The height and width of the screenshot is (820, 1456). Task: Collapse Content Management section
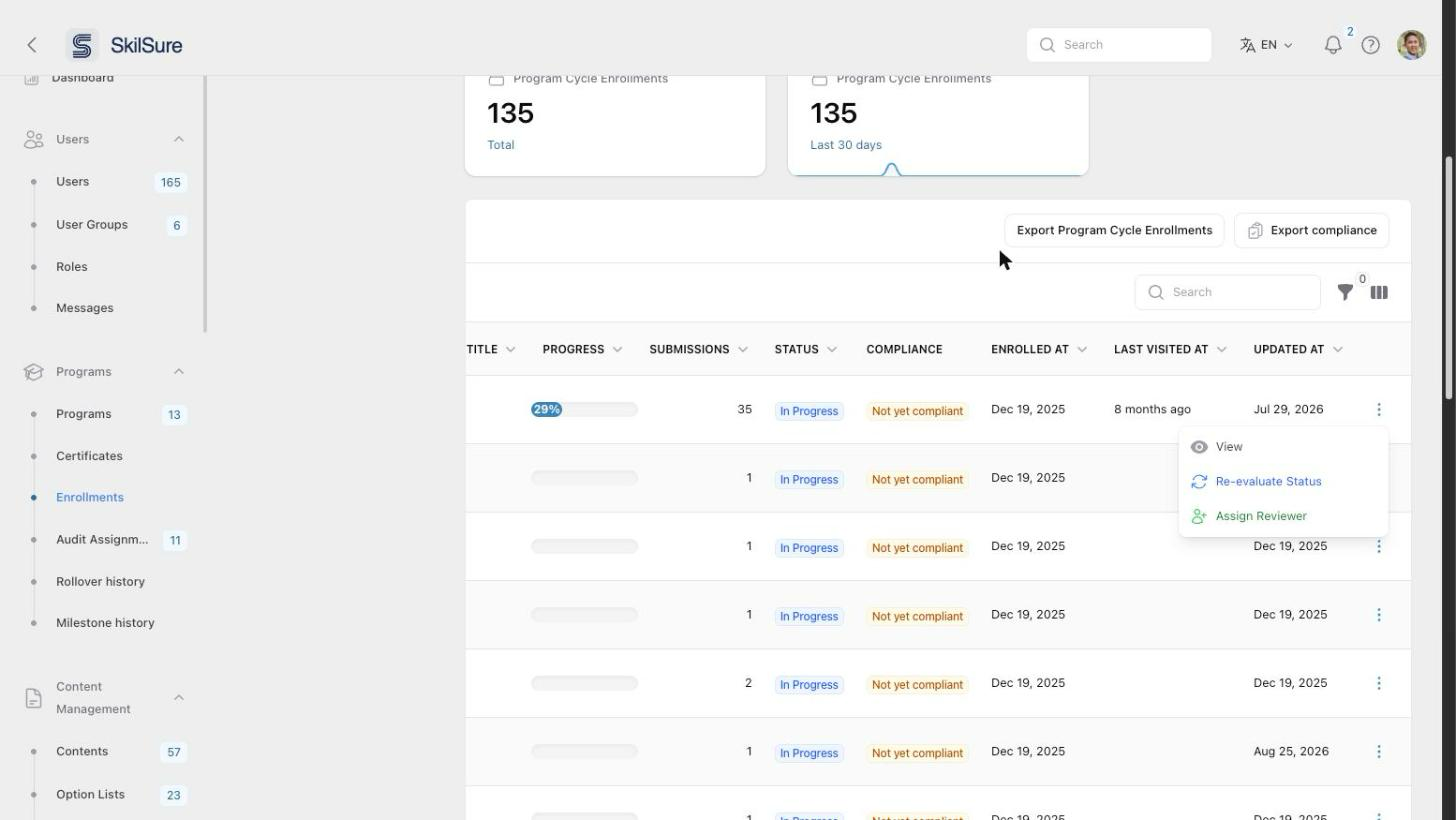(179, 698)
